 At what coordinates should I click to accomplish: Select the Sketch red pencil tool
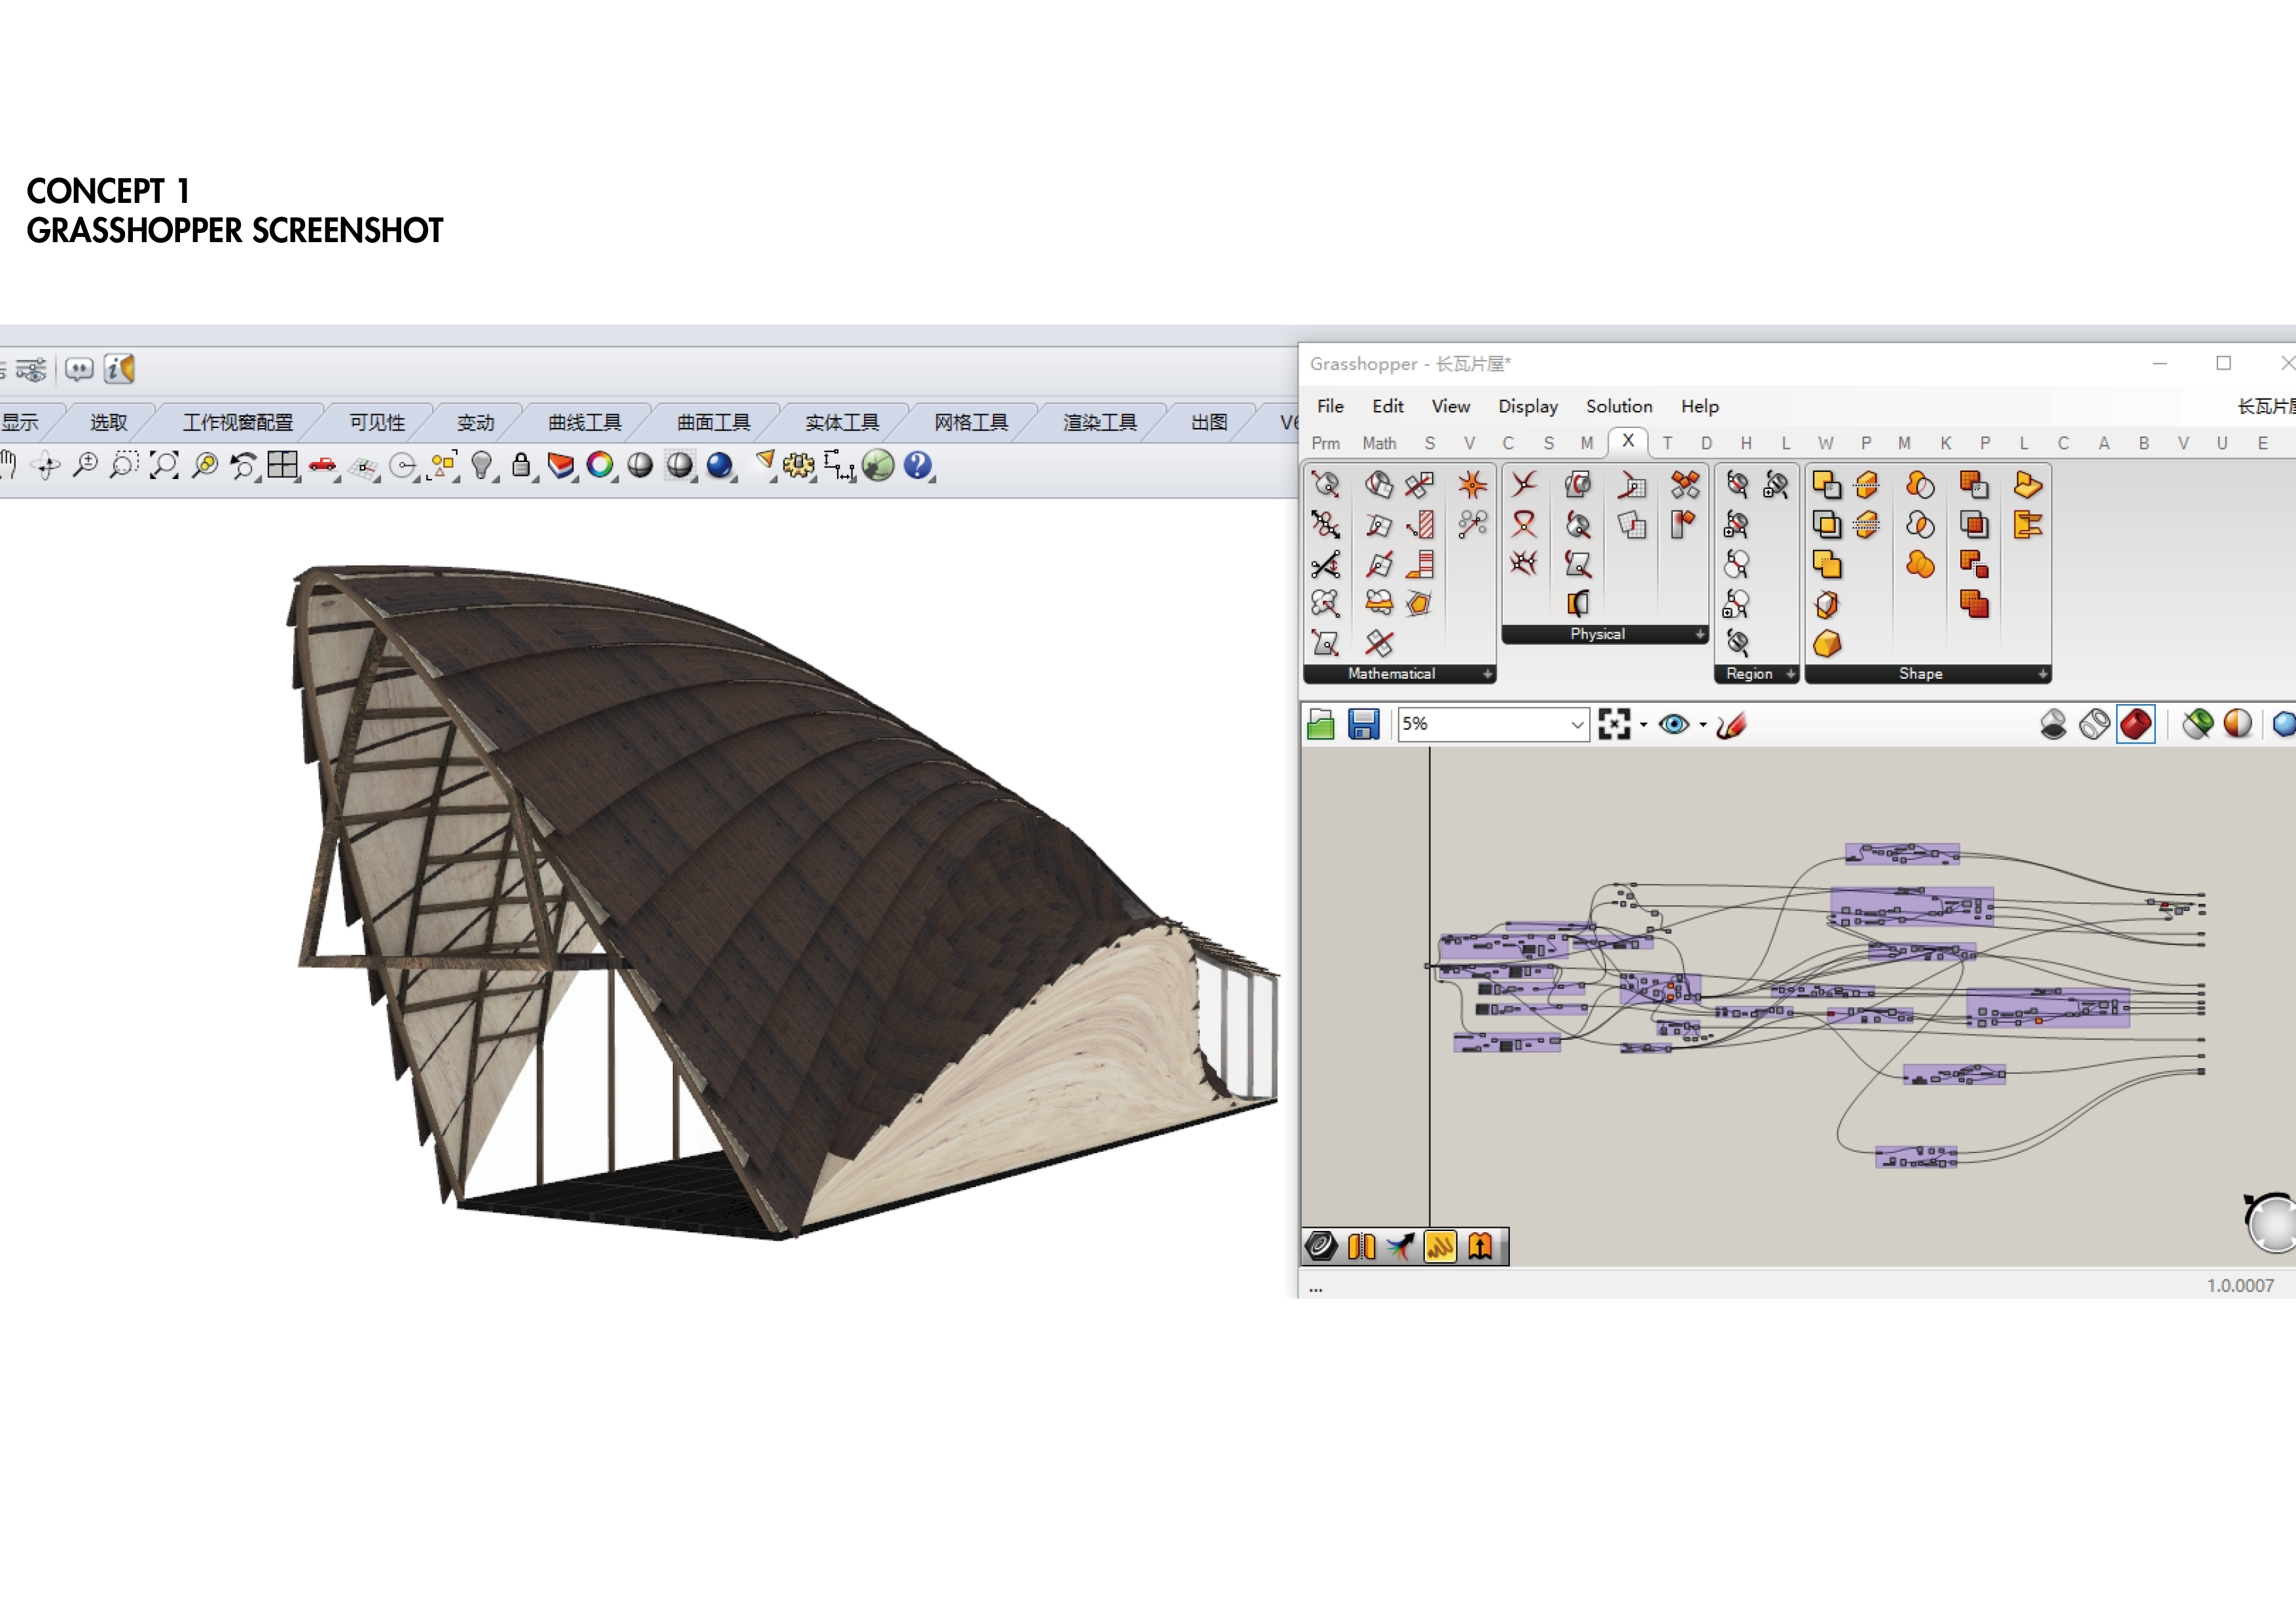[x=1731, y=724]
